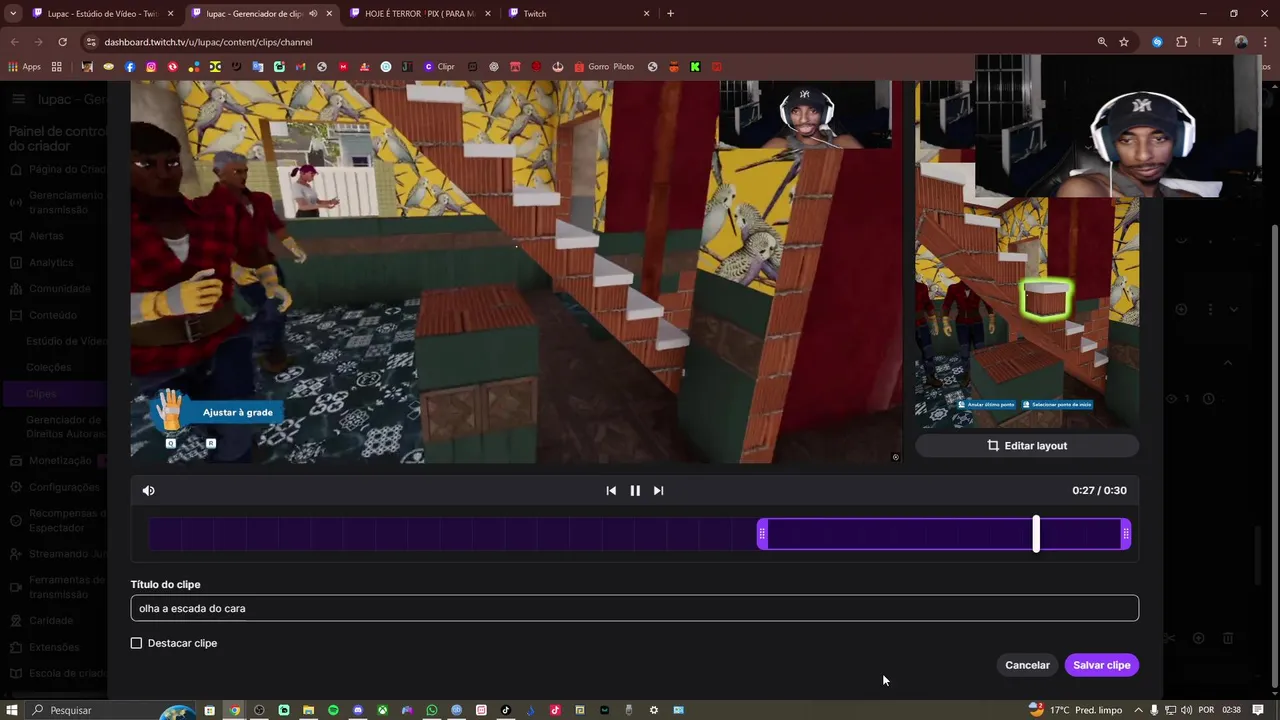Open the Clipr bookmark
This screenshot has width=1280, height=720.
439,67
